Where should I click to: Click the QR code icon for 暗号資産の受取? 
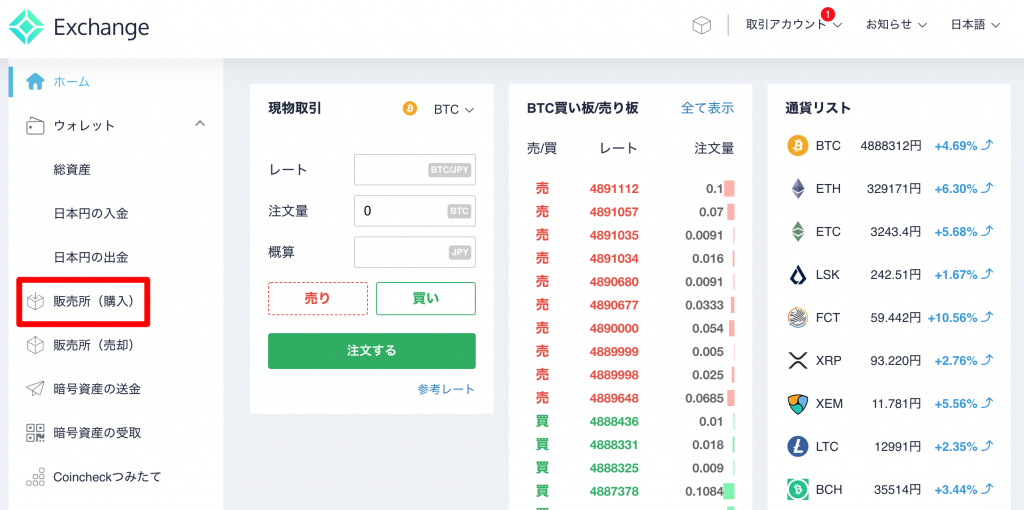(x=36, y=433)
